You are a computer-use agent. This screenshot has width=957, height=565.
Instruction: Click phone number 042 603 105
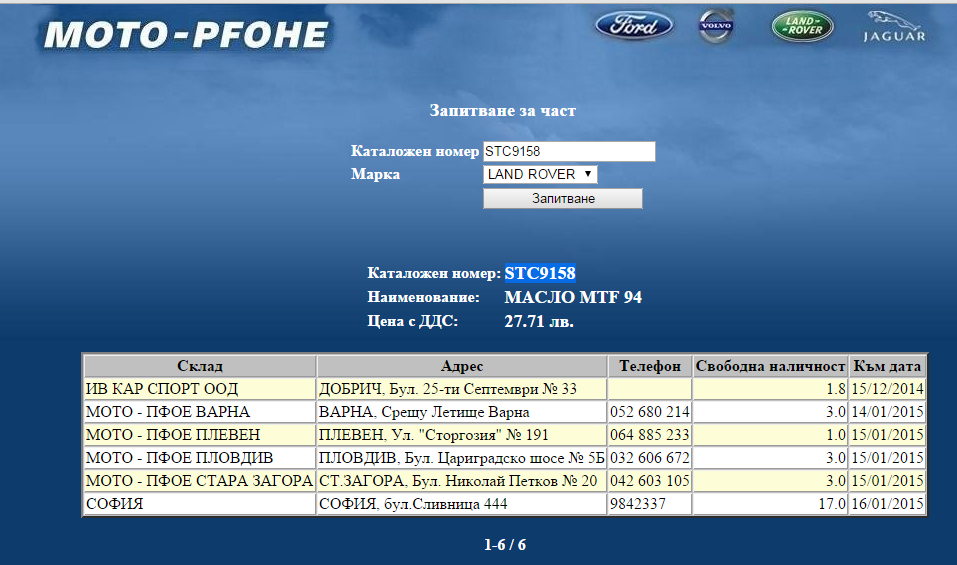pyautogui.click(x=649, y=481)
